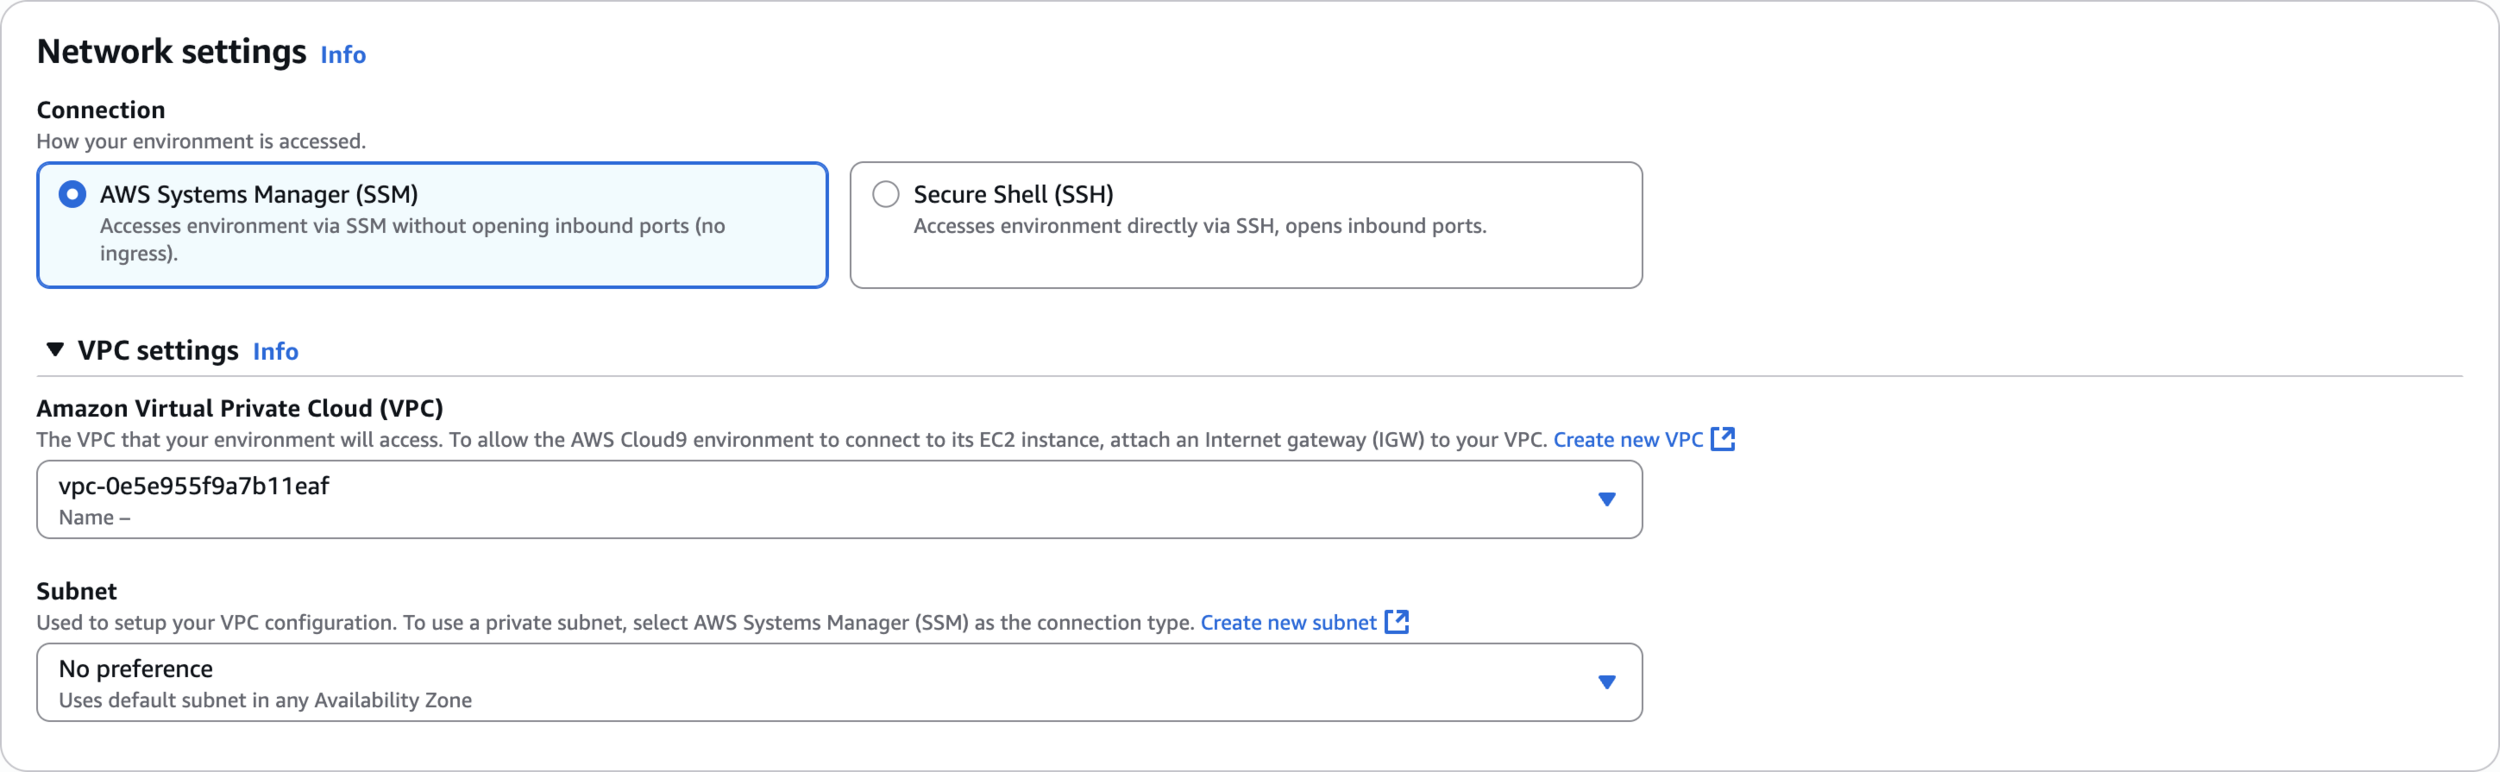This screenshot has width=2500, height=772.
Task: Open the Info link beside VPC settings
Action: click(x=275, y=351)
